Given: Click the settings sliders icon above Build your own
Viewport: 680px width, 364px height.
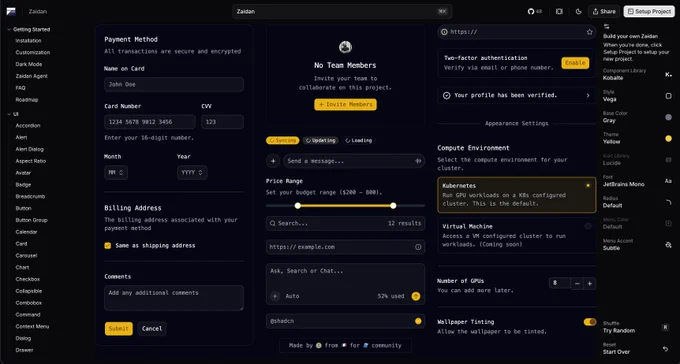Looking at the screenshot, I should [x=606, y=26].
